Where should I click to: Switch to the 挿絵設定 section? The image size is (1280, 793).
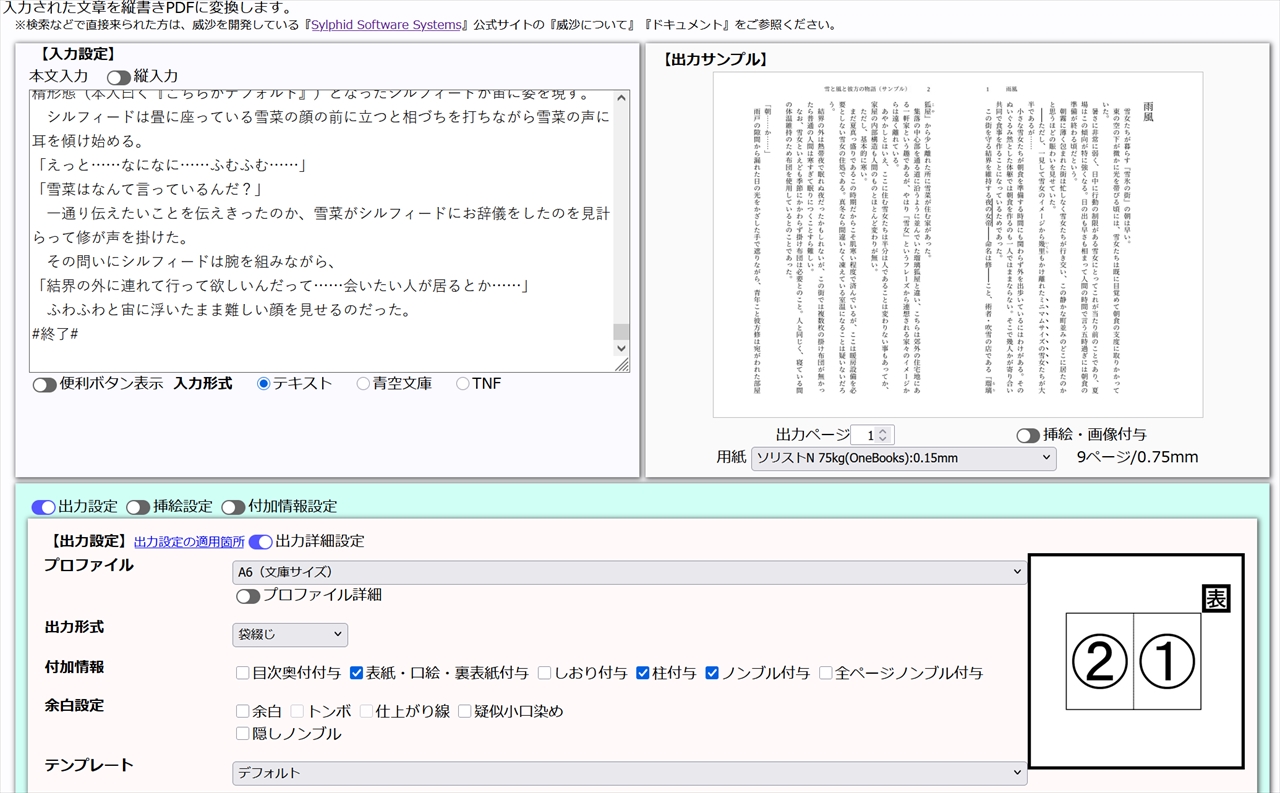[138, 507]
